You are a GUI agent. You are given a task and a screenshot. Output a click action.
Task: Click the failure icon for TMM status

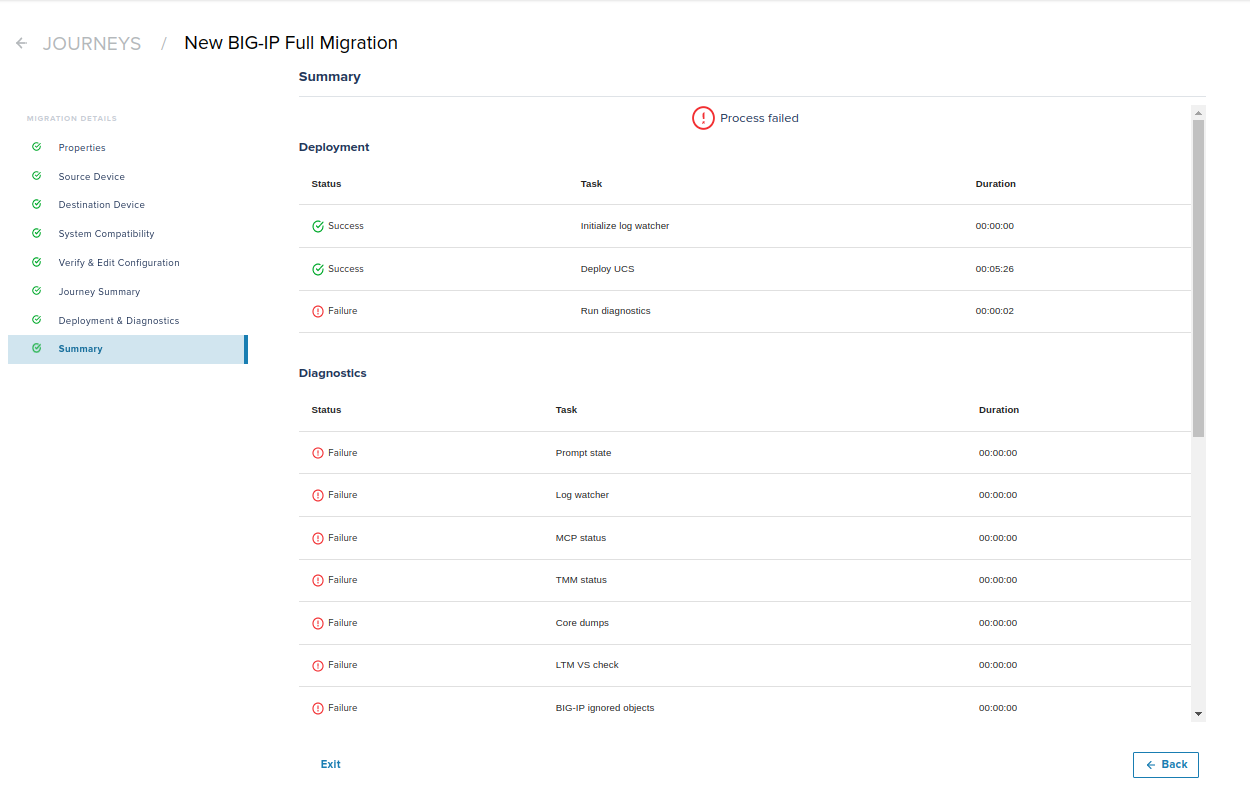[x=318, y=580]
